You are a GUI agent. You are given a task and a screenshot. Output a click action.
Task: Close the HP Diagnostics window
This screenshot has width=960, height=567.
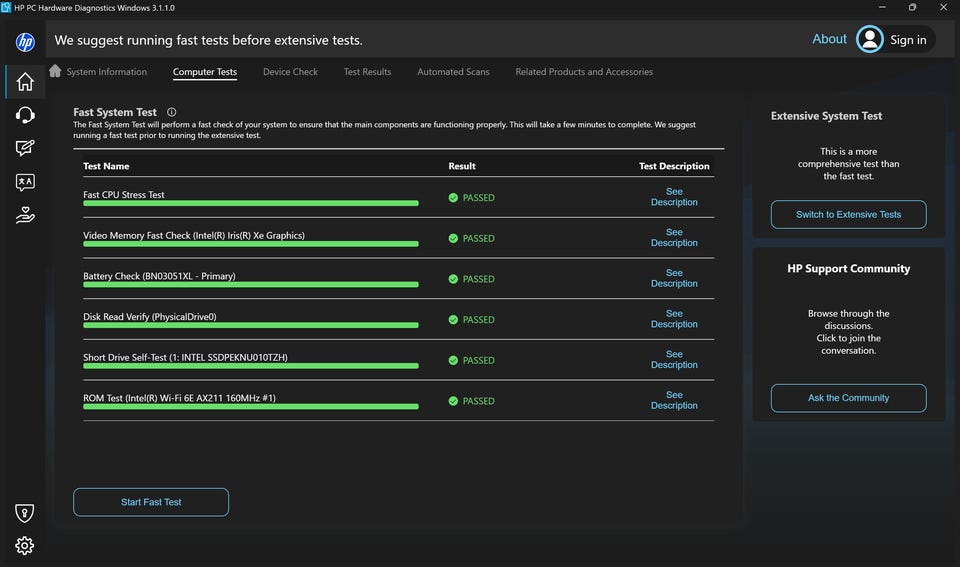[943, 7]
